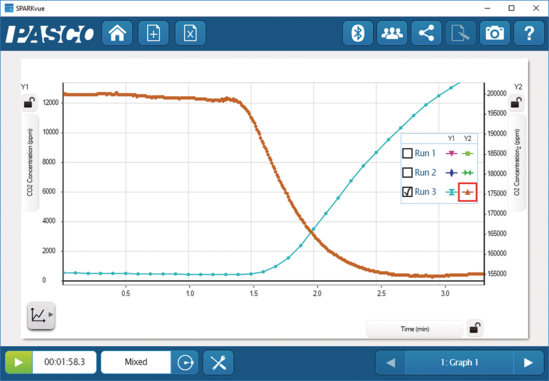The height and width of the screenshot is (381, 549).
Task: Open O2 Concentration axis measurement selector
Action: 517,162
